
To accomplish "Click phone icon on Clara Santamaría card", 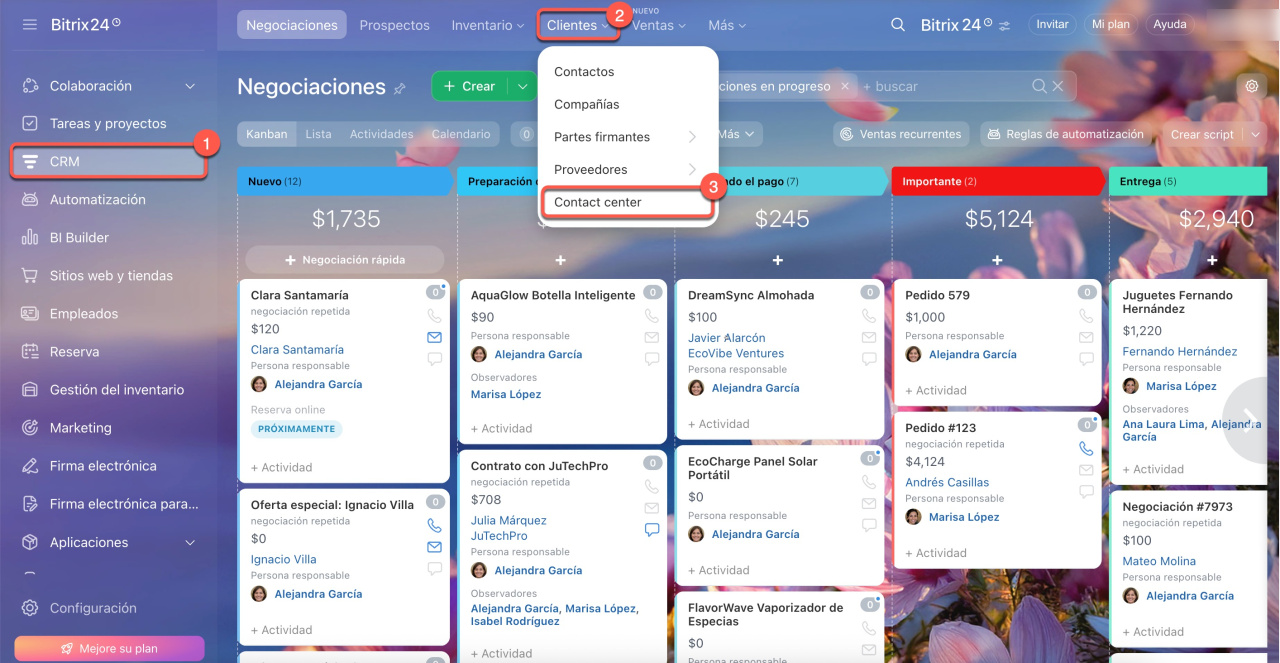I will click(434, 315).
